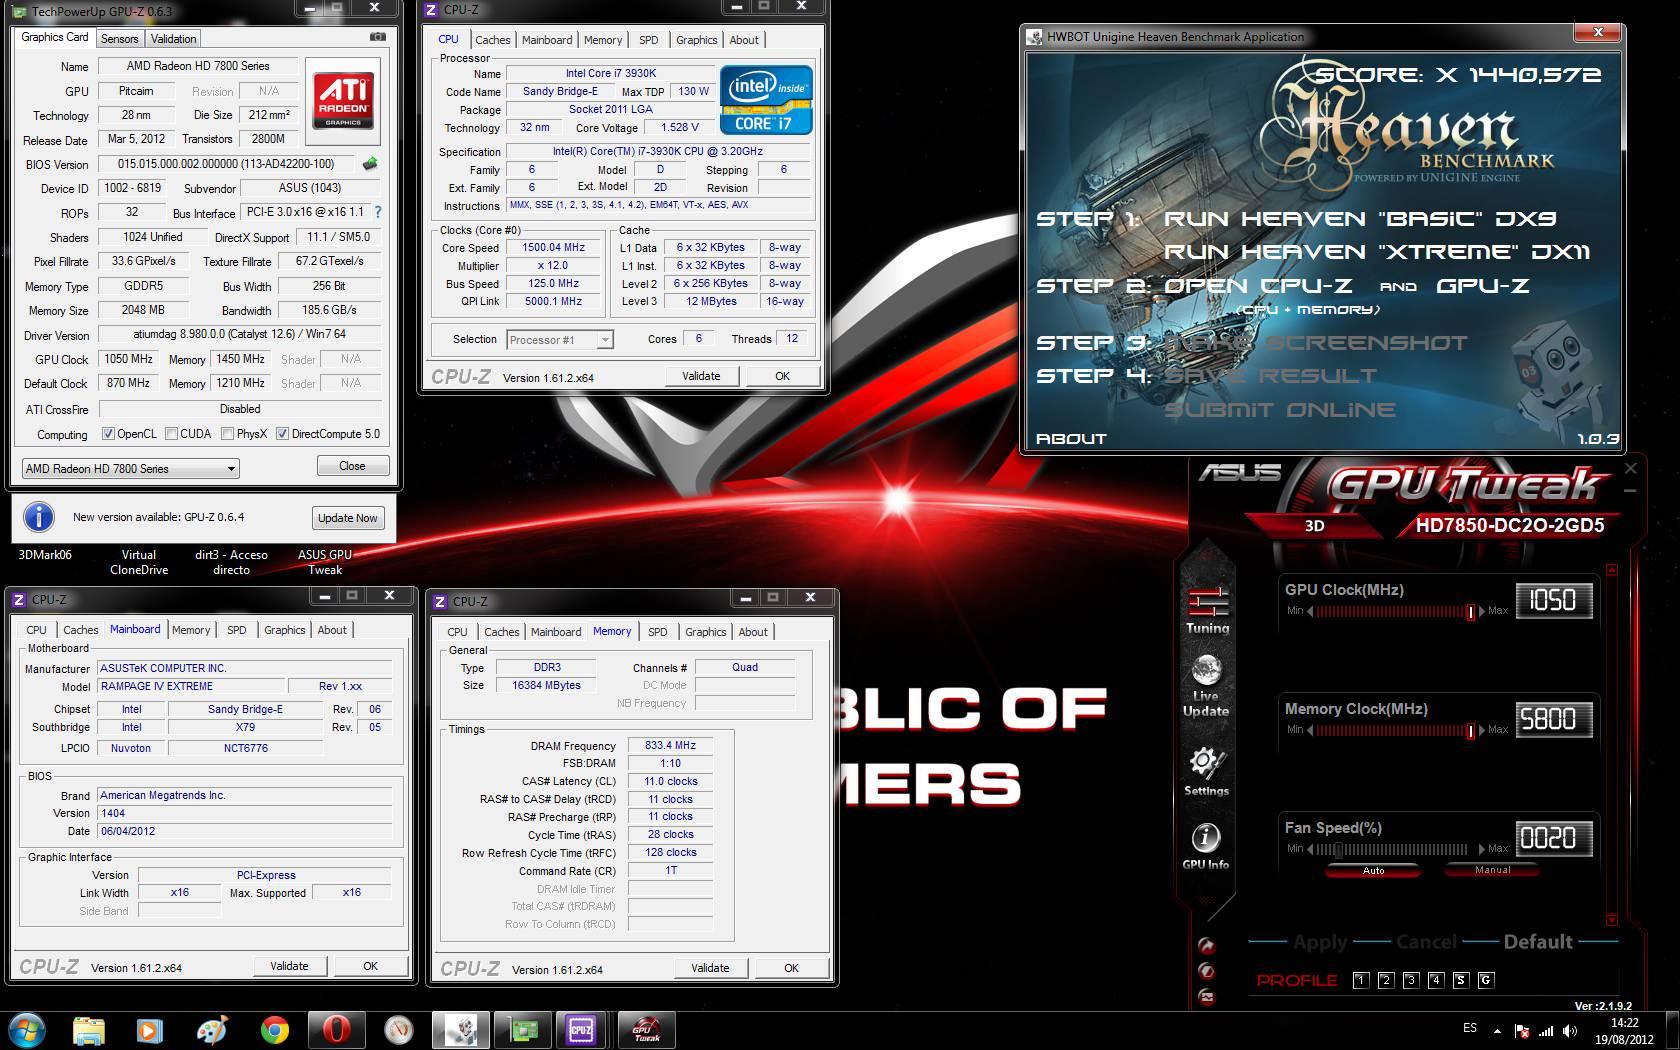Screen dimensions: 1680x1050
Task: Click the GPU Clock value field 1050
Action: [1554, 600]
